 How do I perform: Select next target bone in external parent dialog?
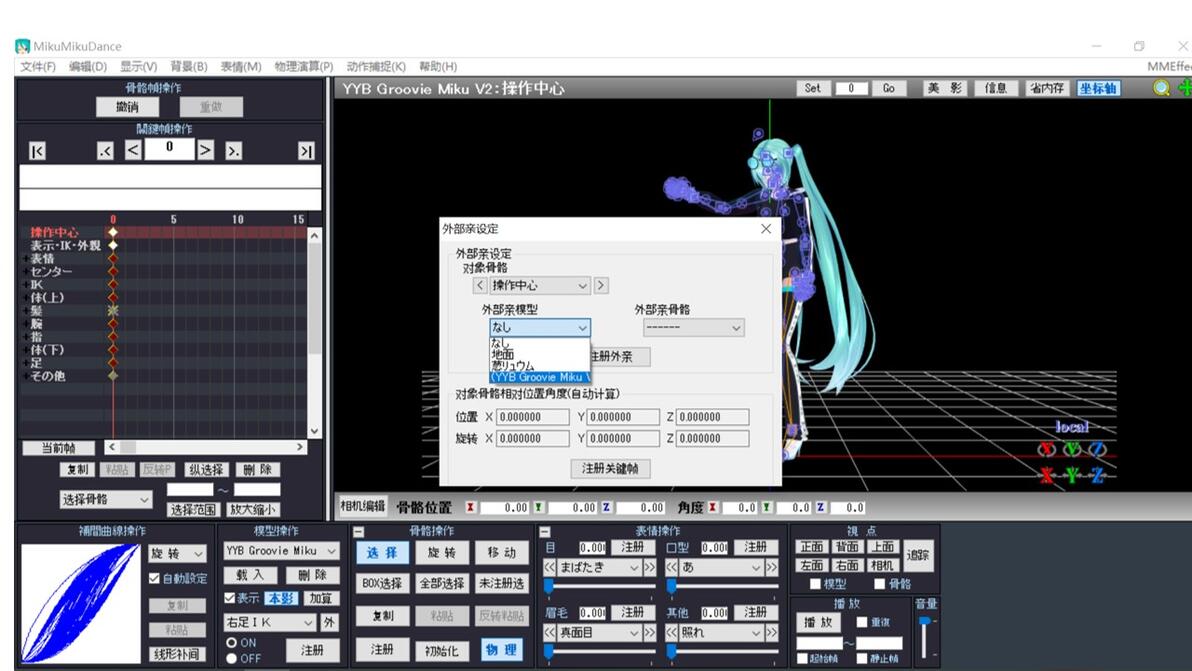click(x=601, y=285)
